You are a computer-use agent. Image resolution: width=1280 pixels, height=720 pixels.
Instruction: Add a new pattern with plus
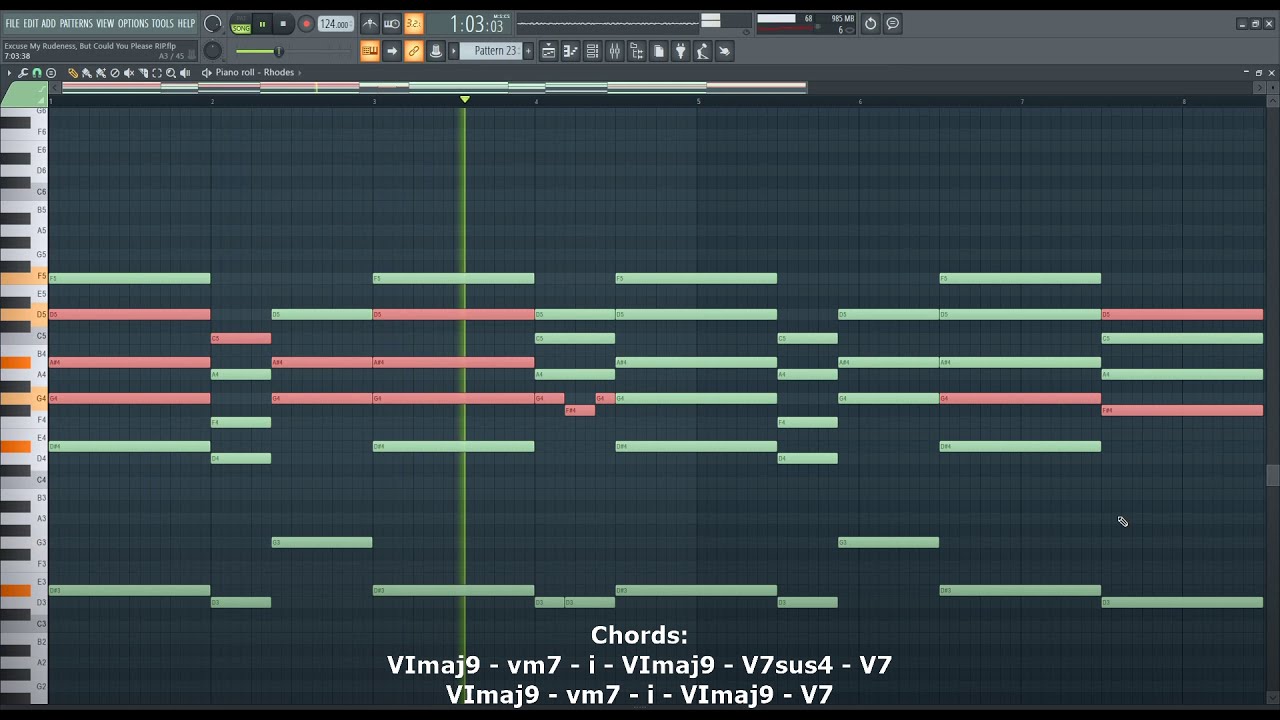click(527, 51)
